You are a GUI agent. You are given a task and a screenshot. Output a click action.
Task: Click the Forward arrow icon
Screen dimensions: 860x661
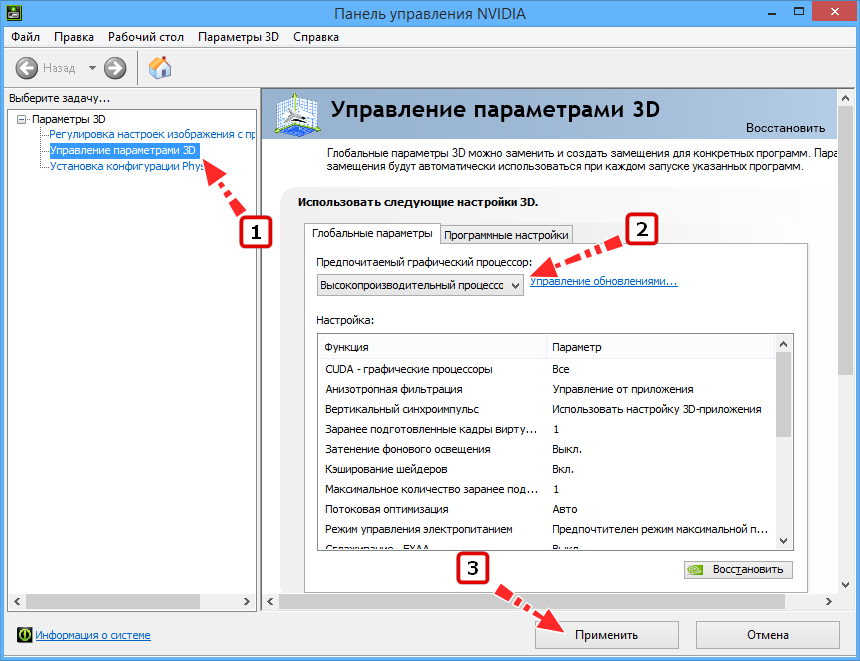tap(115, 69)
